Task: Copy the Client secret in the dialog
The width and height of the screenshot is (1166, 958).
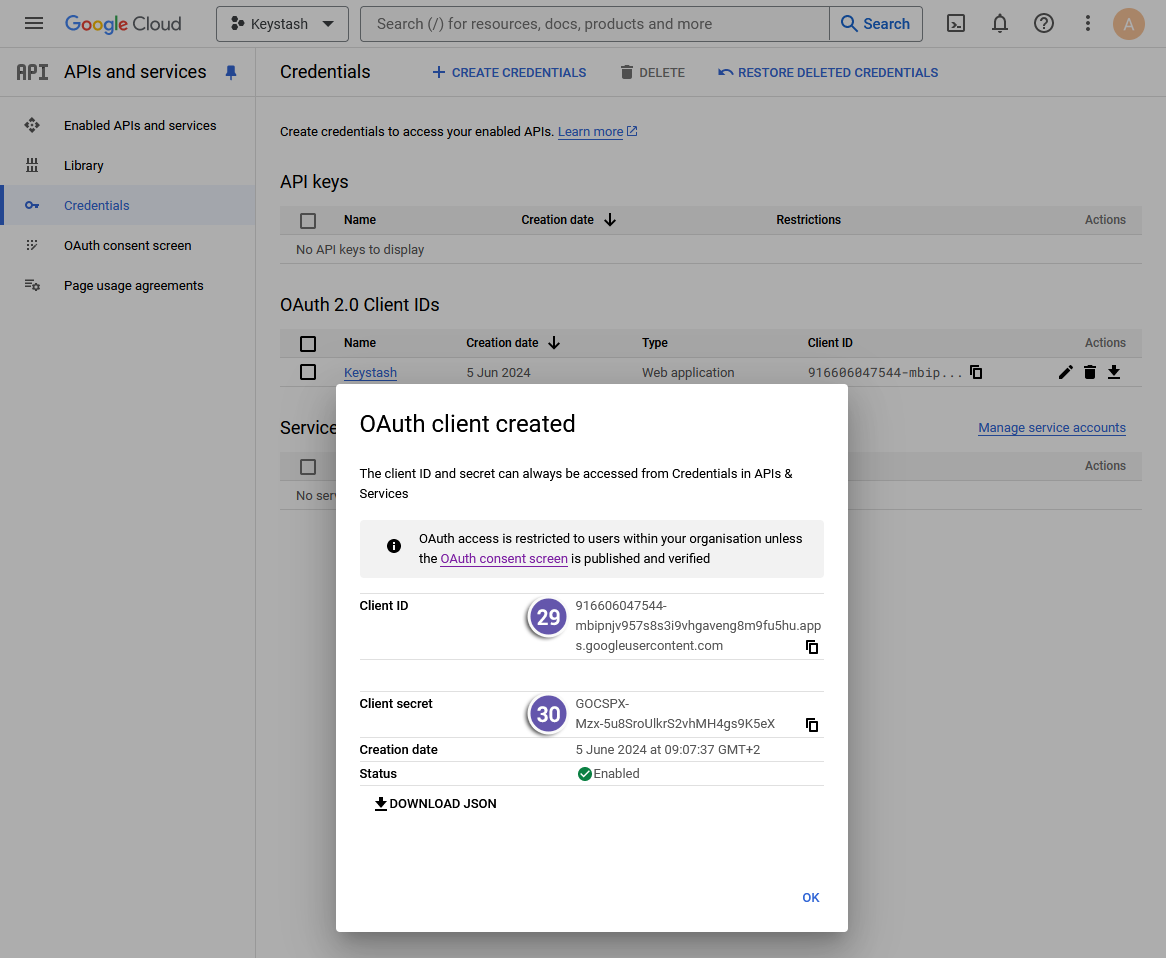Action: coord(812,724)
